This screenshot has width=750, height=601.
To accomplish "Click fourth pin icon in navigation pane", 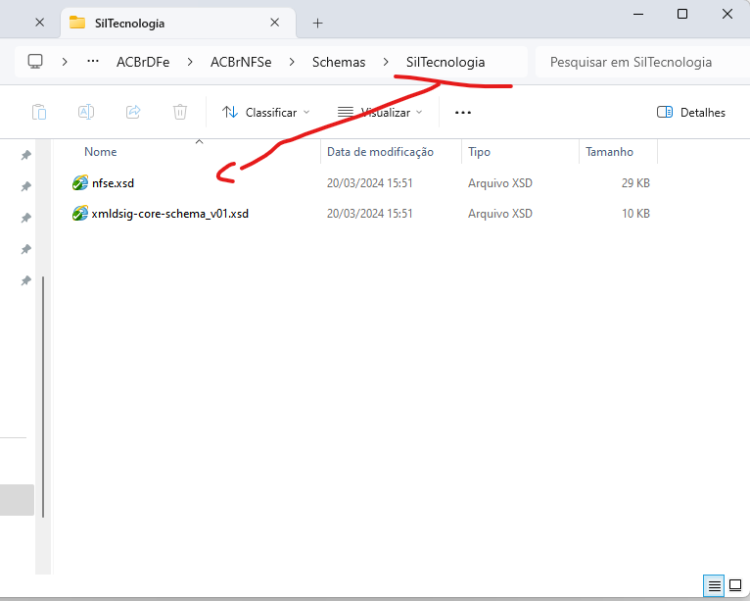I will click(26, 249).
